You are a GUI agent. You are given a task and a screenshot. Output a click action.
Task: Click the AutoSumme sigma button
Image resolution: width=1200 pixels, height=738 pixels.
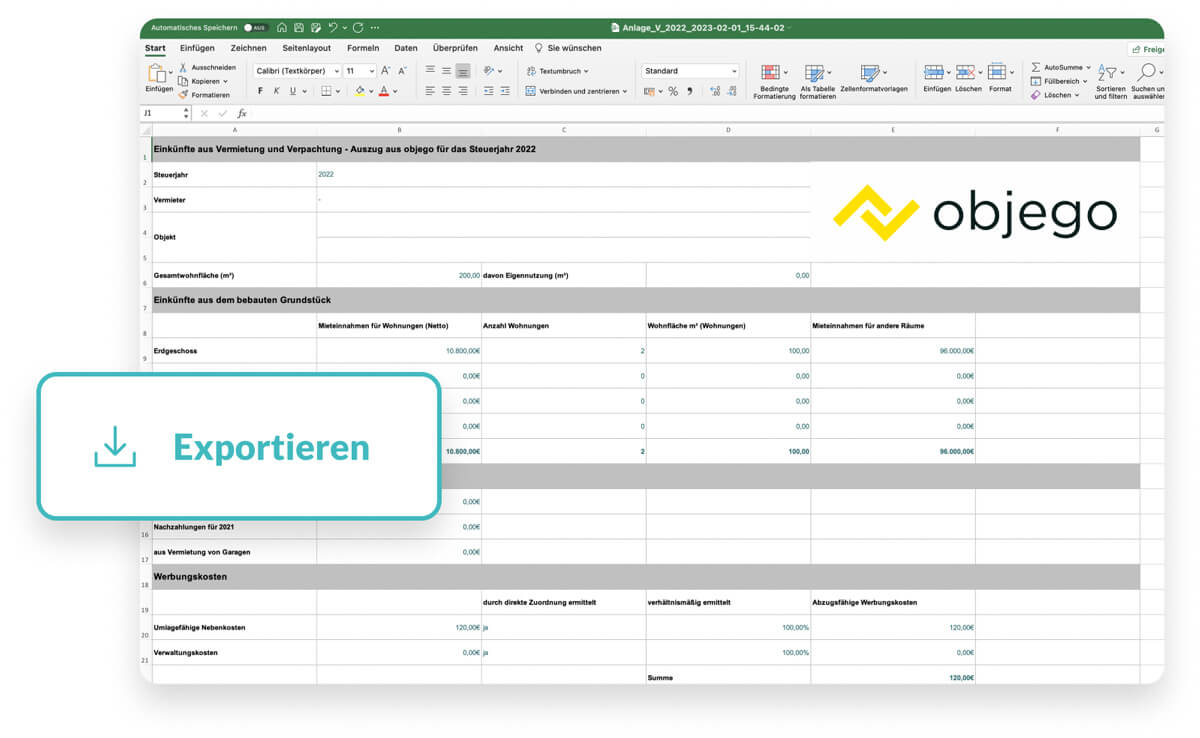click(1060, 67)
